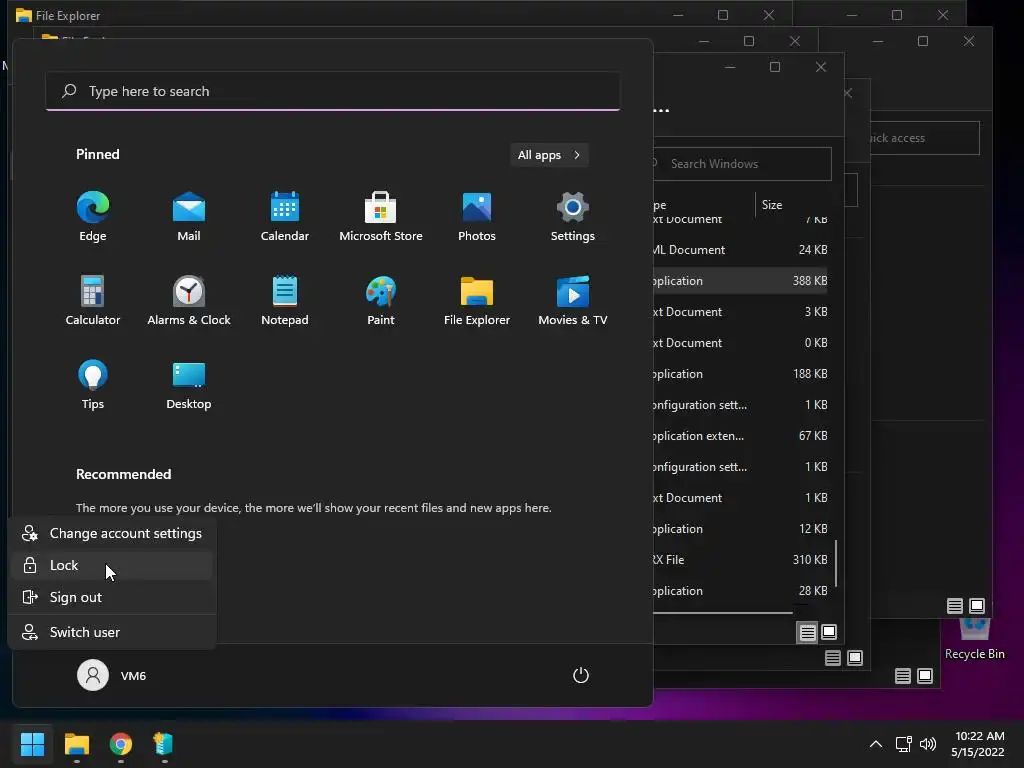Select the 24 KB ML Document row
1024x768 pixels.
[x=741, y=249]
